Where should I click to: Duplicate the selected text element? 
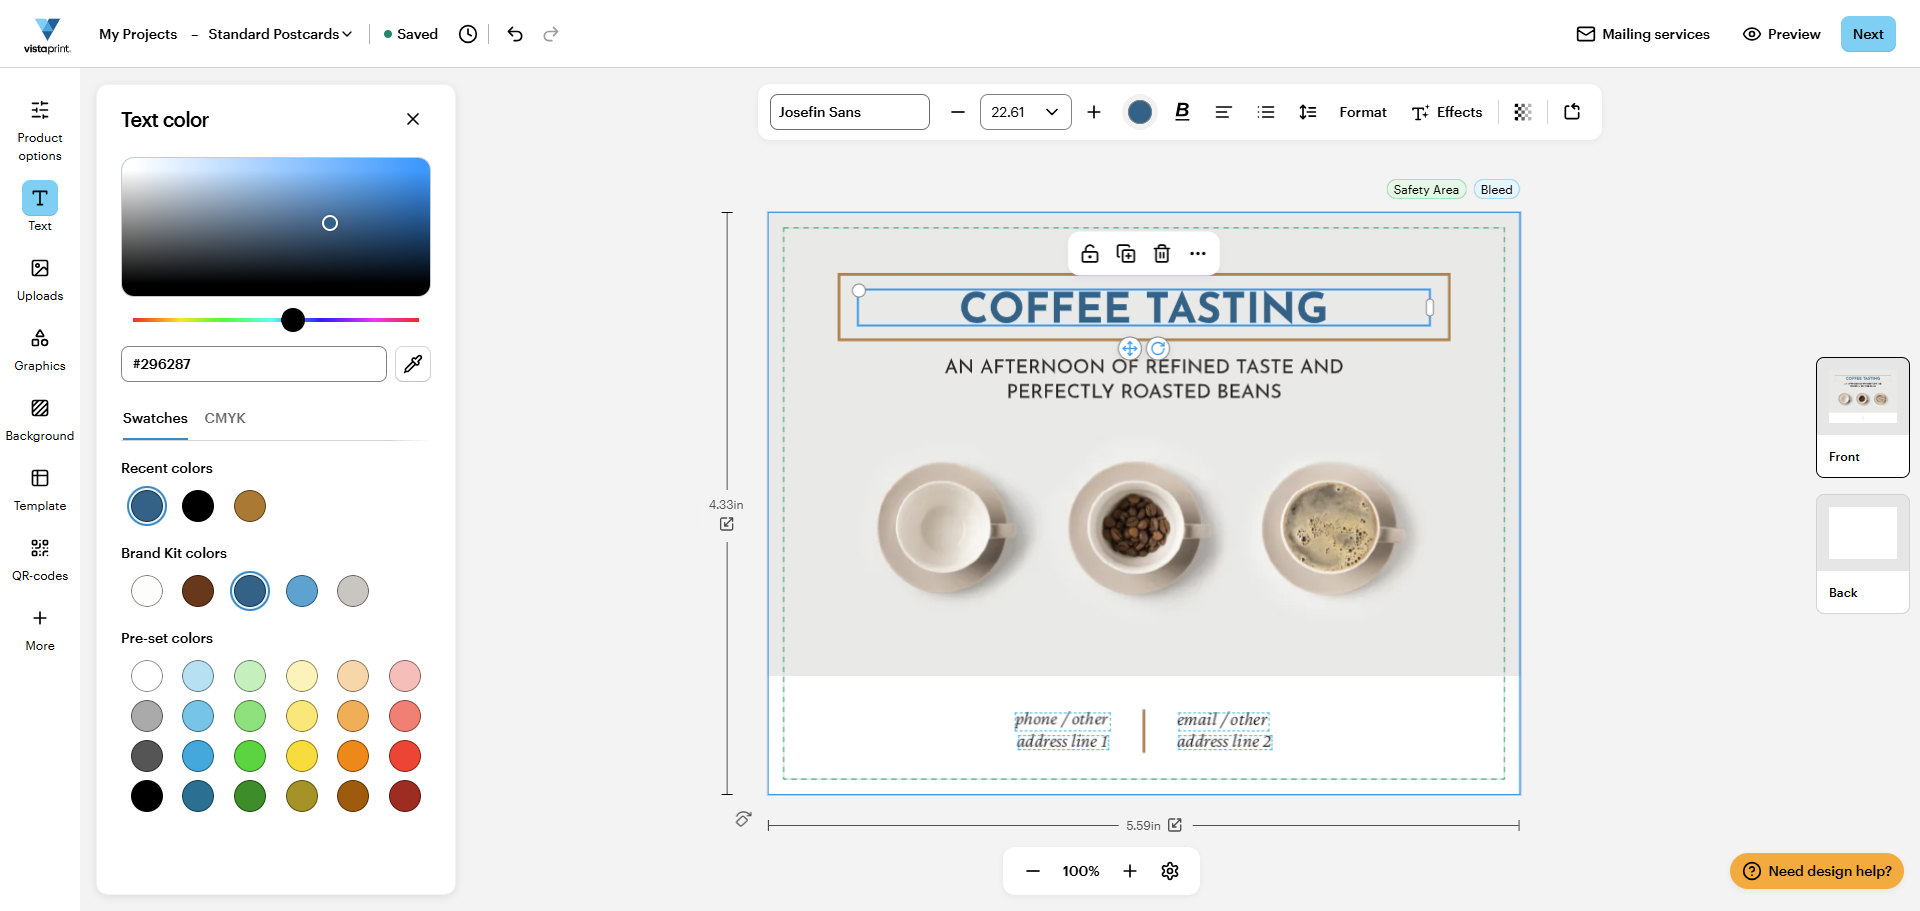click(1126, 254)
